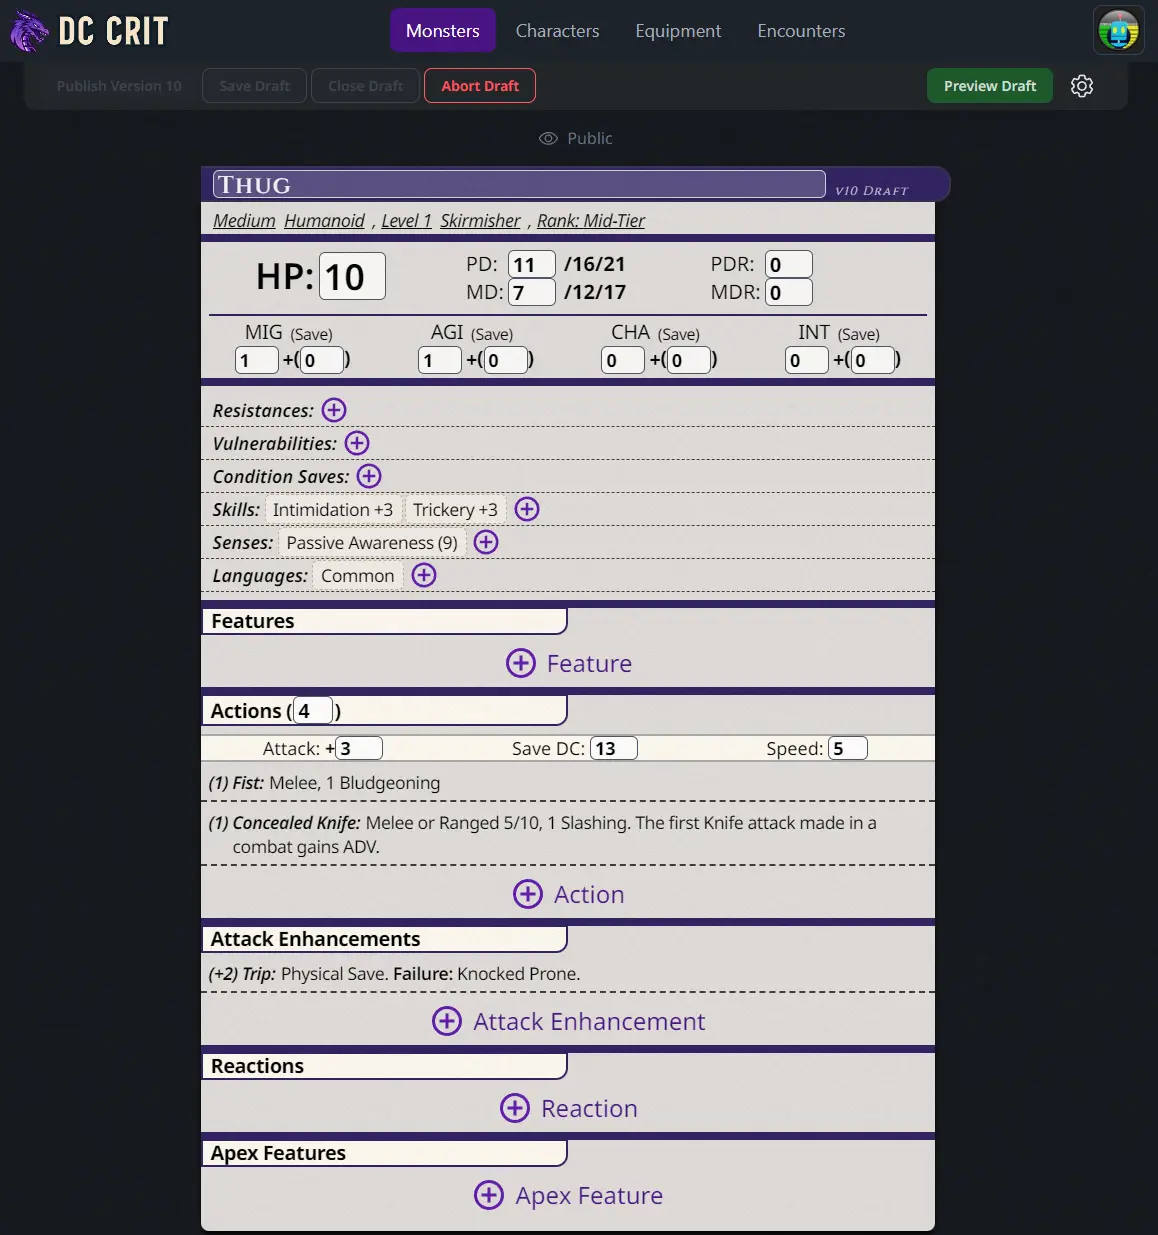Edit the CHA attribute value
Screen dimensions: 1158x1235
click(623, 360)
